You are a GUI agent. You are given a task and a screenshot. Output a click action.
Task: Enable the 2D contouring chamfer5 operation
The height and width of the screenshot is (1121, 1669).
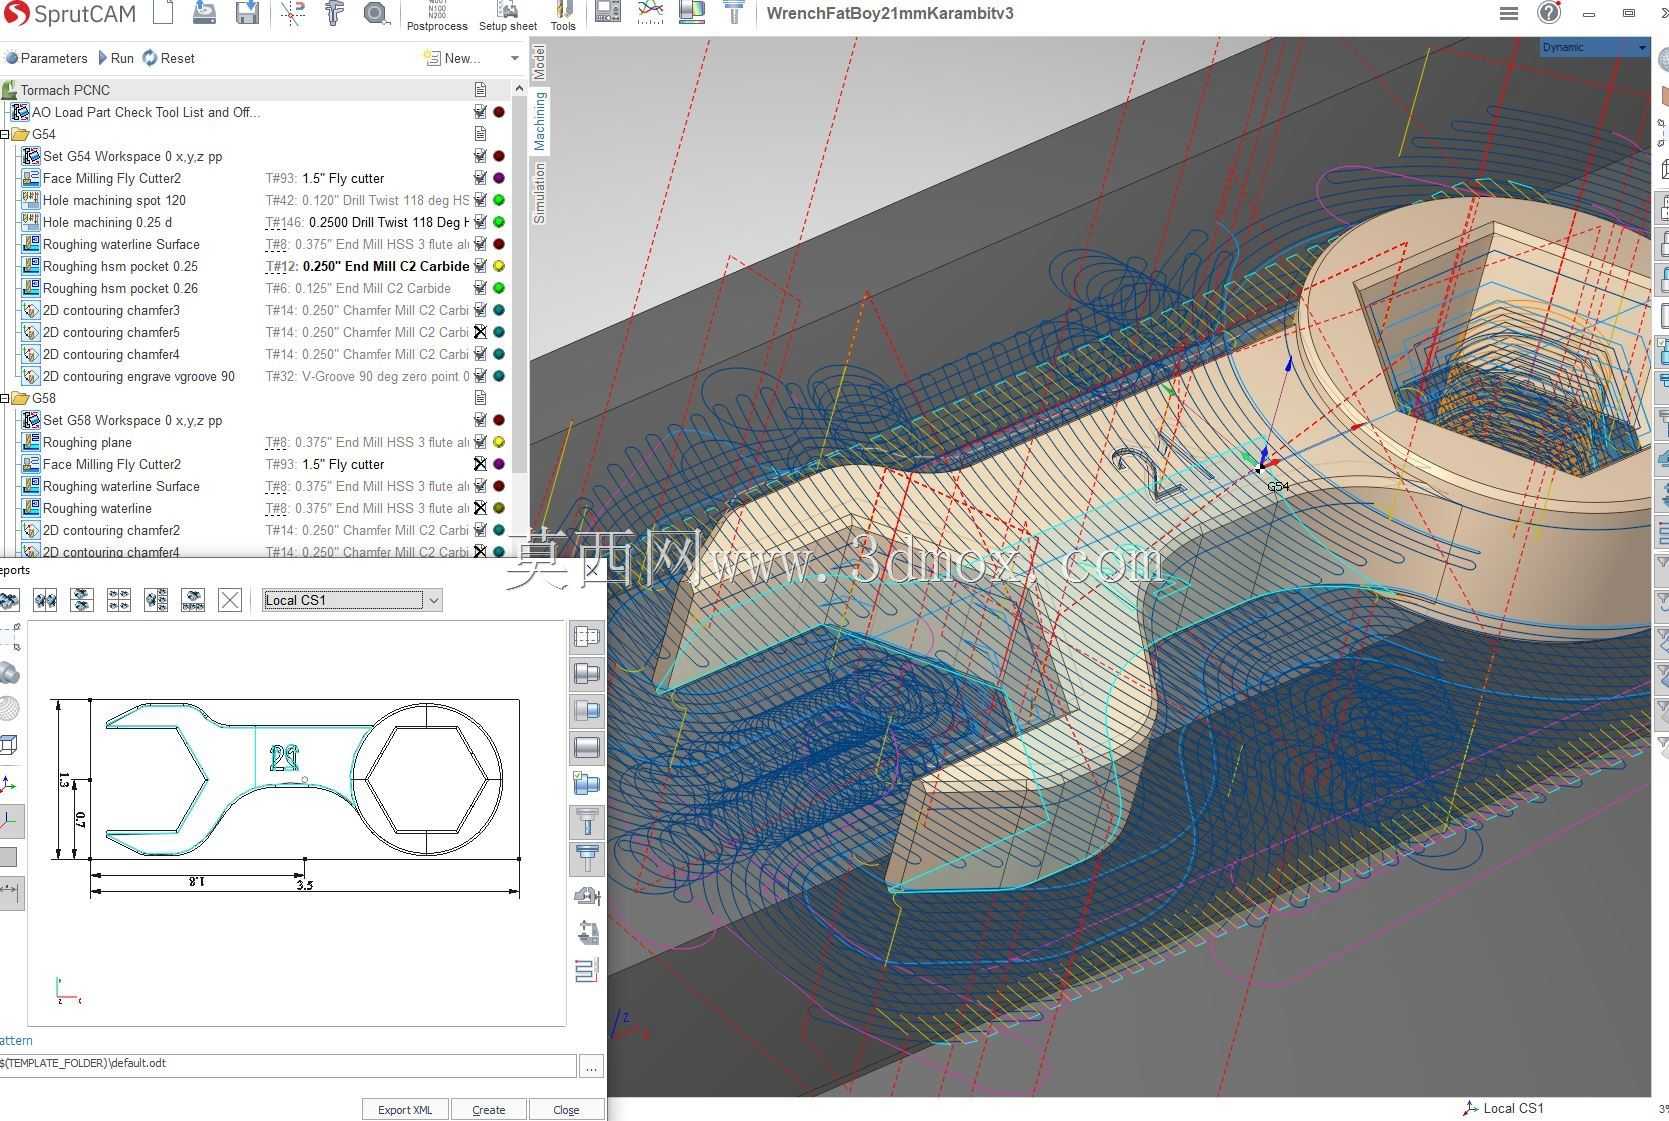point(480,332)
